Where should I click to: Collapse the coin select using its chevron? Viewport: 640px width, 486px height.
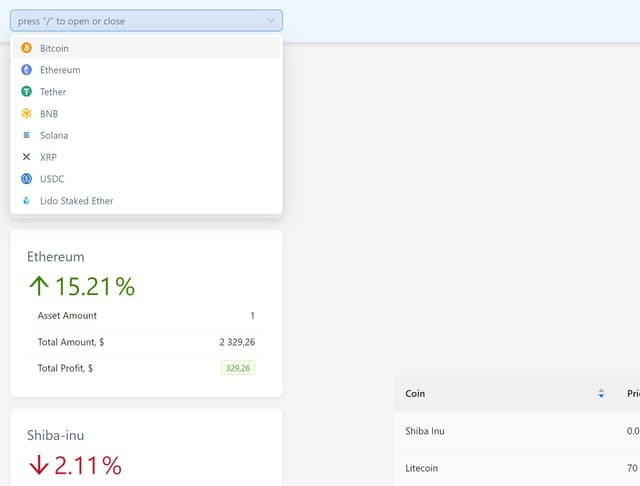click(x=271, y=21)
